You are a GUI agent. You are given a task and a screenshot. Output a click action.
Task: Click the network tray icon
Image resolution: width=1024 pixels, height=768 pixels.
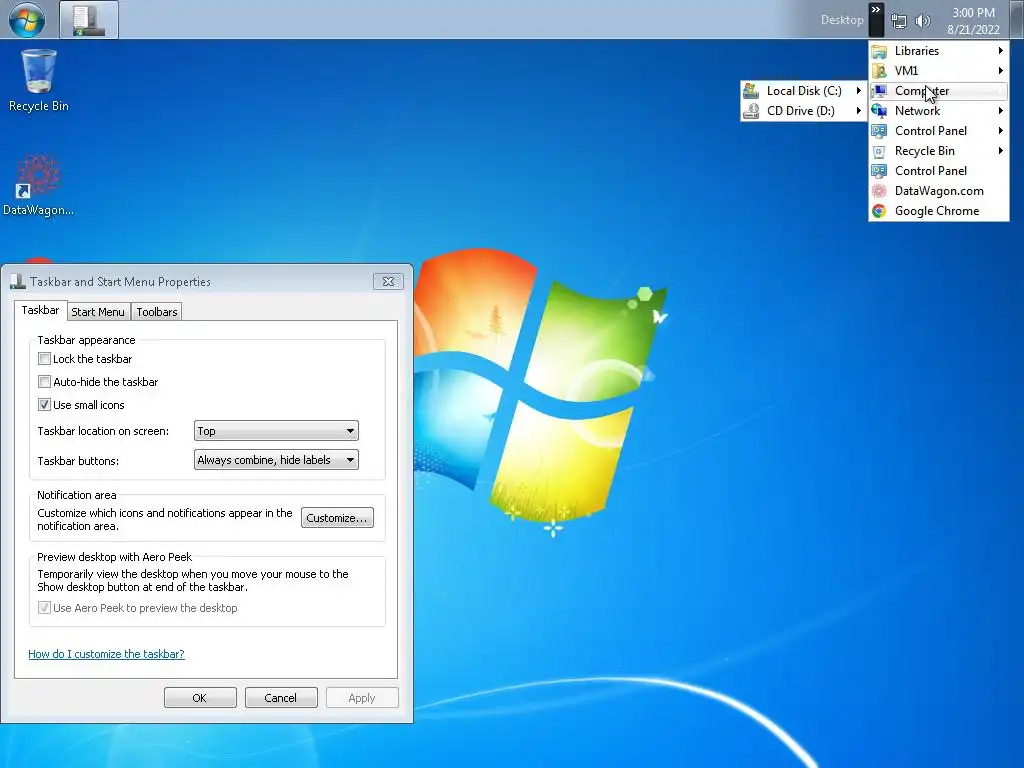tap(899, 22)
